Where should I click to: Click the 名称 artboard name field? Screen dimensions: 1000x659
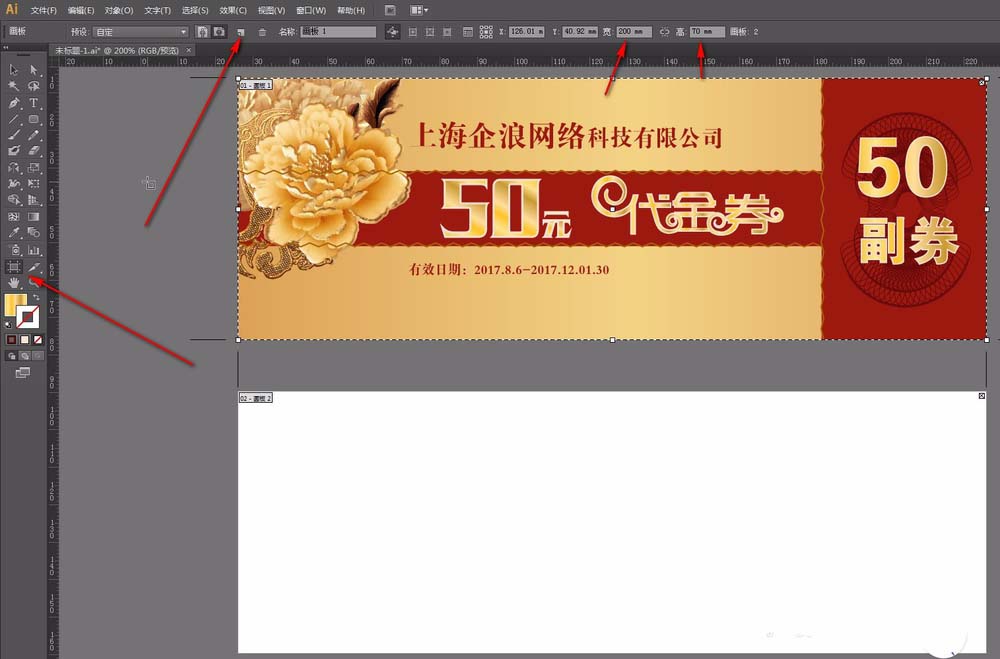[x=338, y=32]
